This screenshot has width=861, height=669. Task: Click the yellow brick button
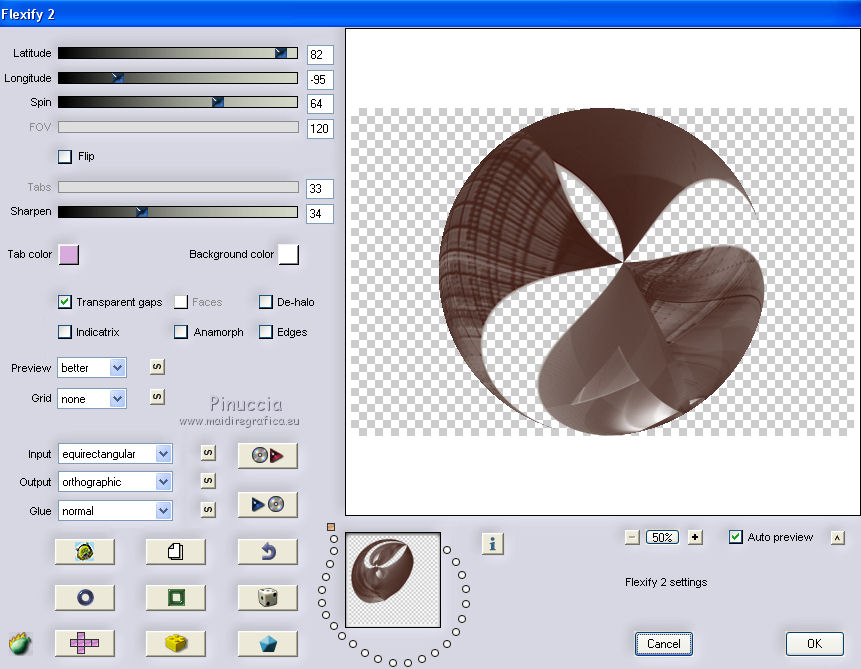pyautogui.click(x=176, y=643)
